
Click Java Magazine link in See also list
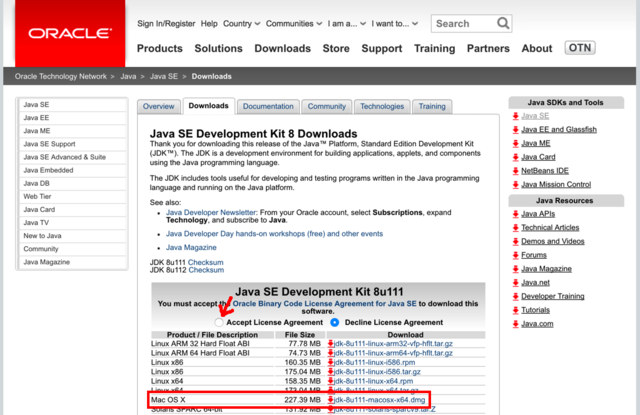(x=191, y=248)
